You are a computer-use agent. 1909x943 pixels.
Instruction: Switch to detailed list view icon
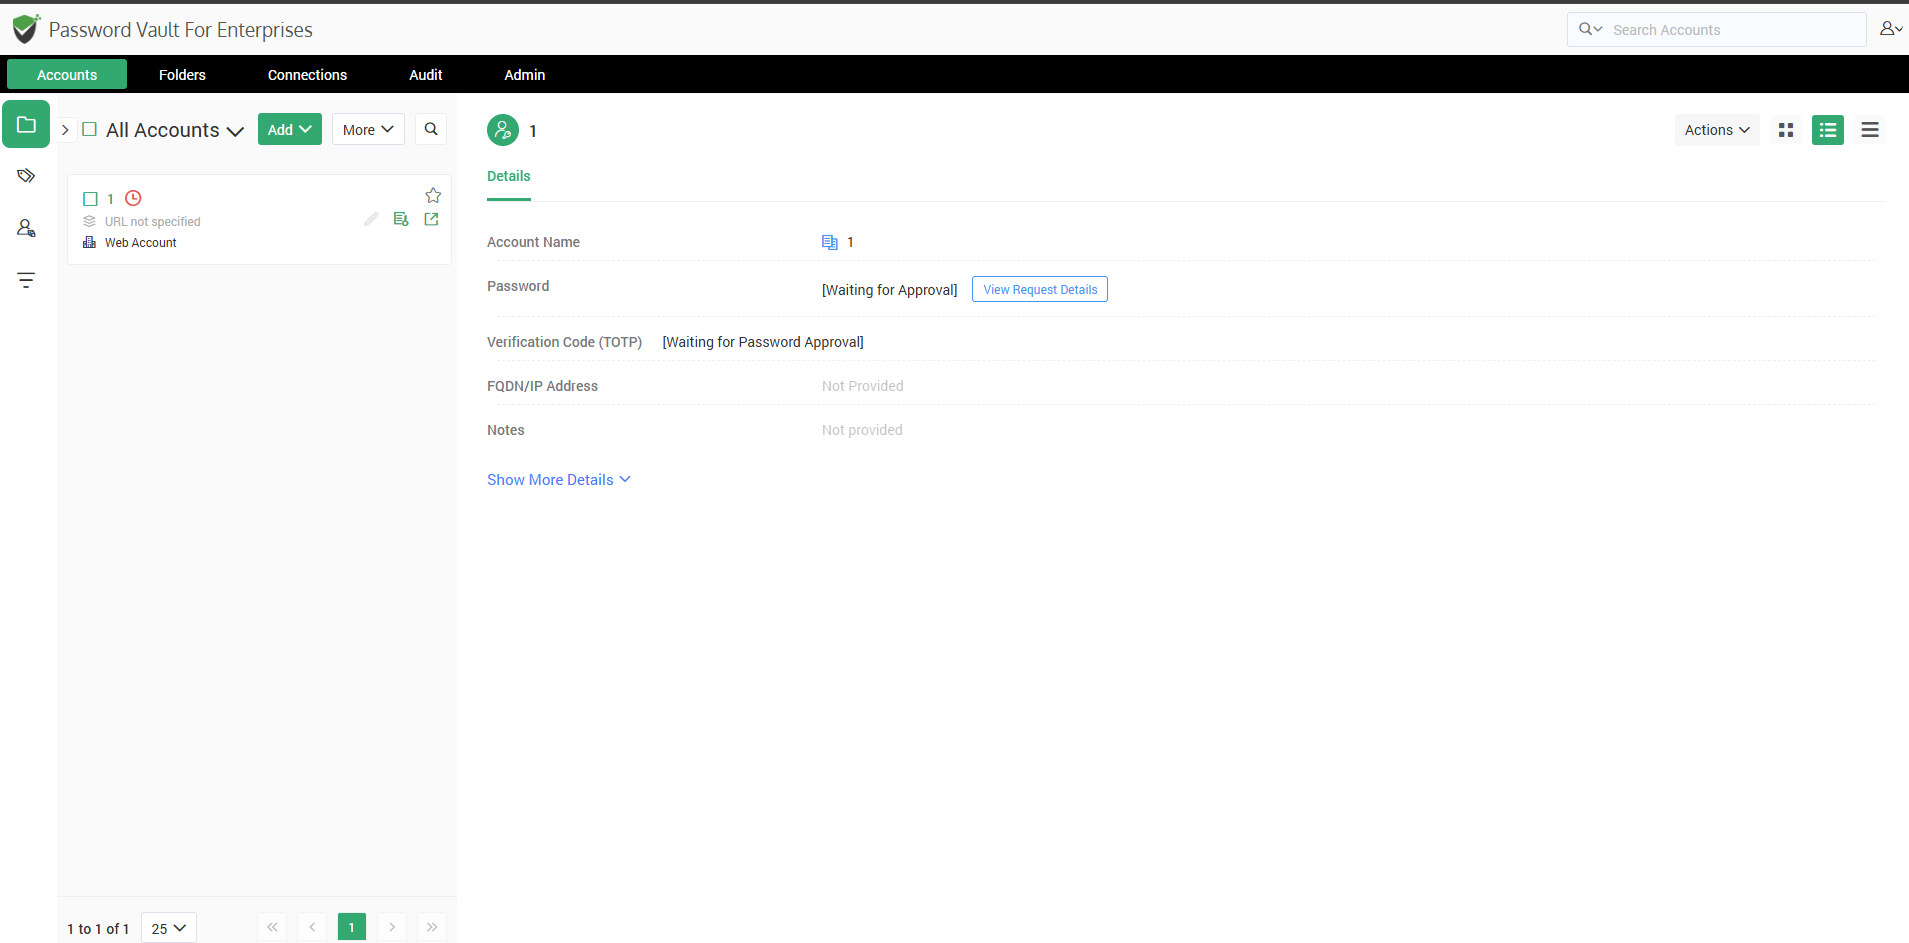(1828, 130)
